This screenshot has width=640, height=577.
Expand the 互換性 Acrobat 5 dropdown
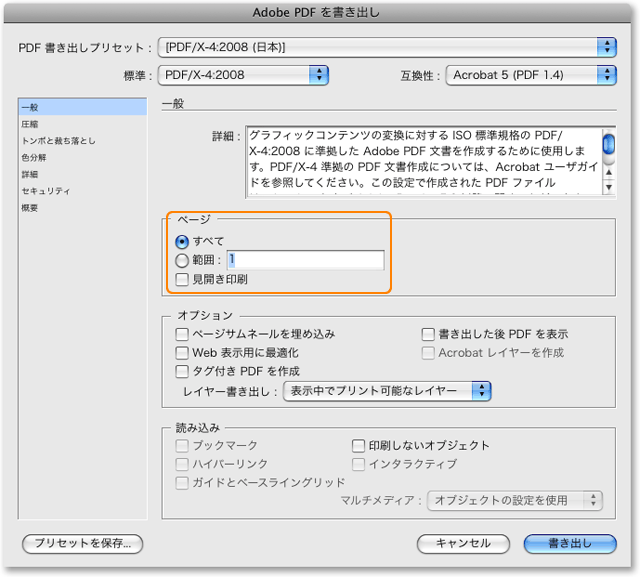click(x=530, y=74)
